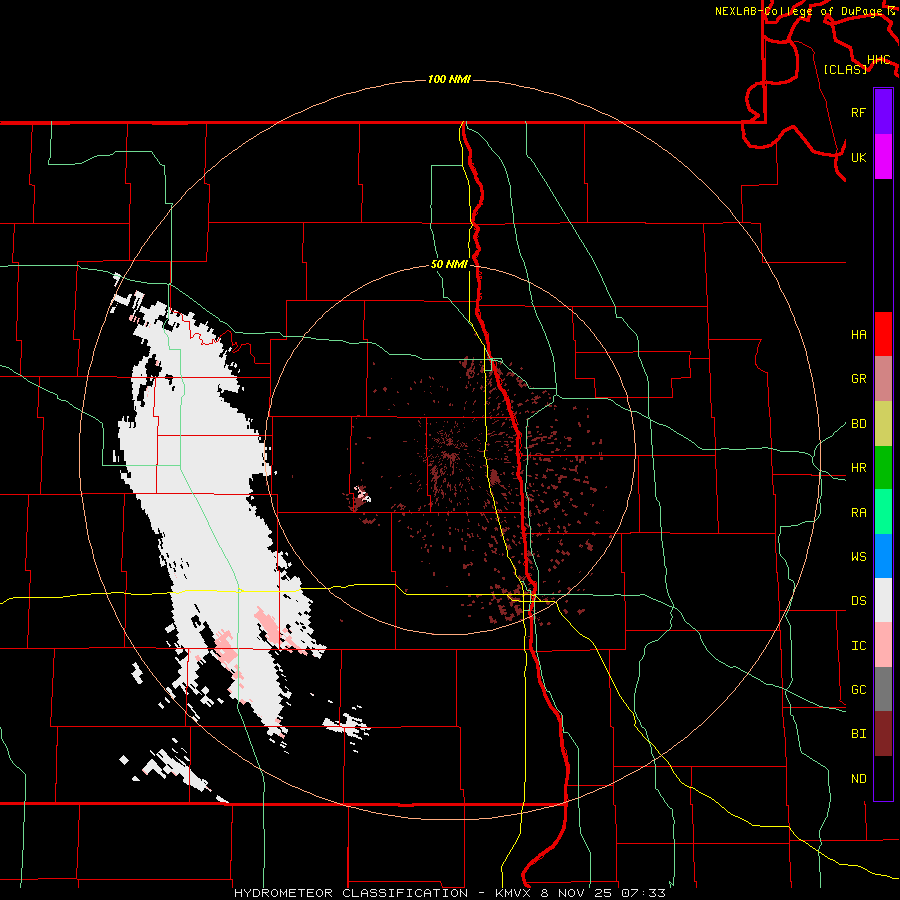
Task: Click the Hydrometeor Classification KMVX title caption
Action: click(x=449, y=893)
